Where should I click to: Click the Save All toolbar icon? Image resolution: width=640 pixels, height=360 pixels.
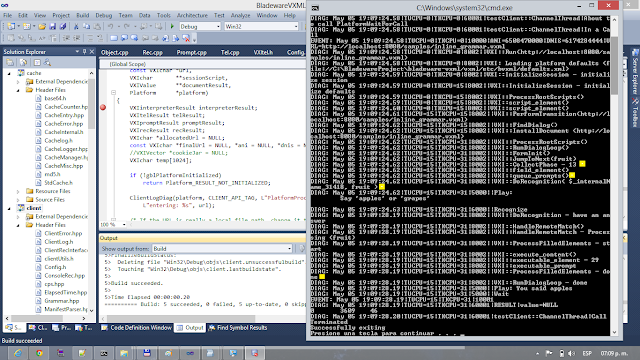pos(63,27)
